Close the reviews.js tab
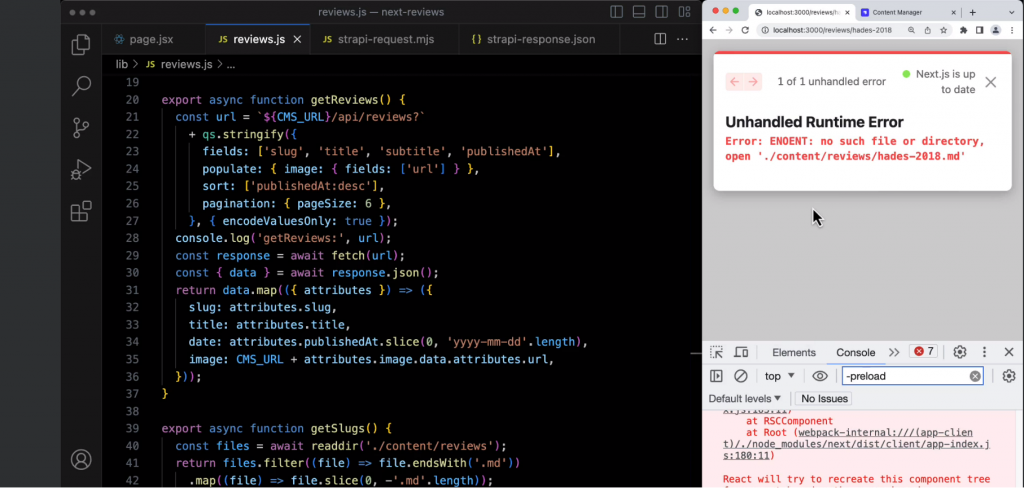 coord(297,39)
